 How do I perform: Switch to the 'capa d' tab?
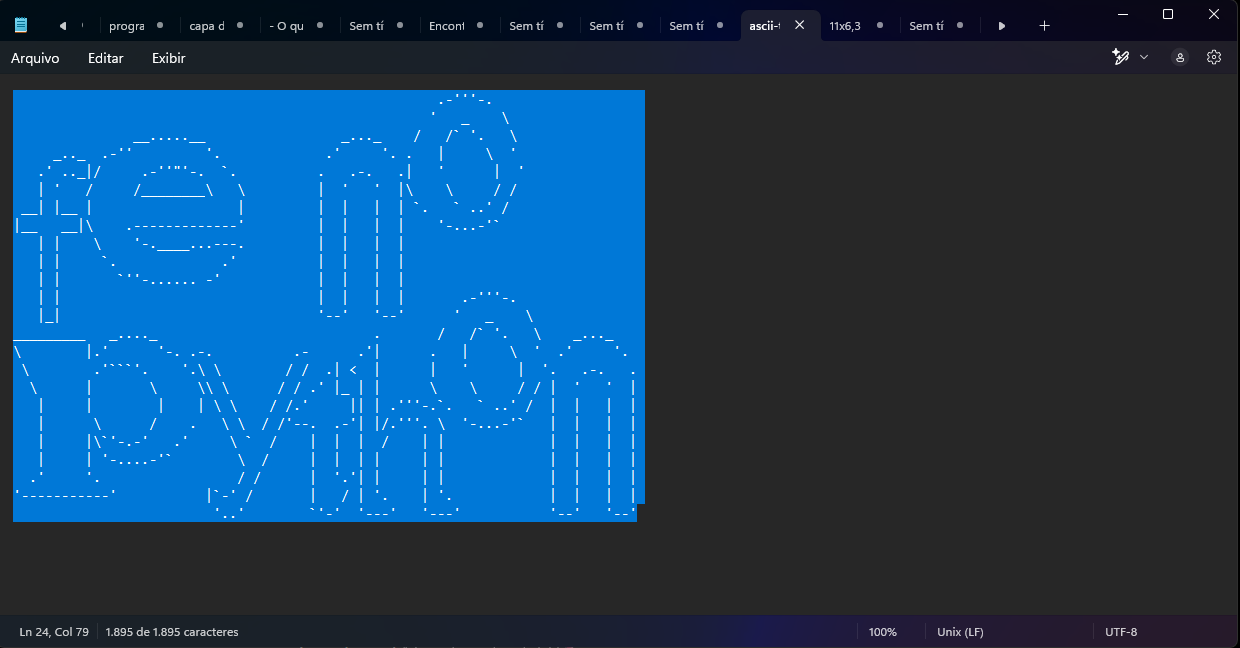(206, 26)
